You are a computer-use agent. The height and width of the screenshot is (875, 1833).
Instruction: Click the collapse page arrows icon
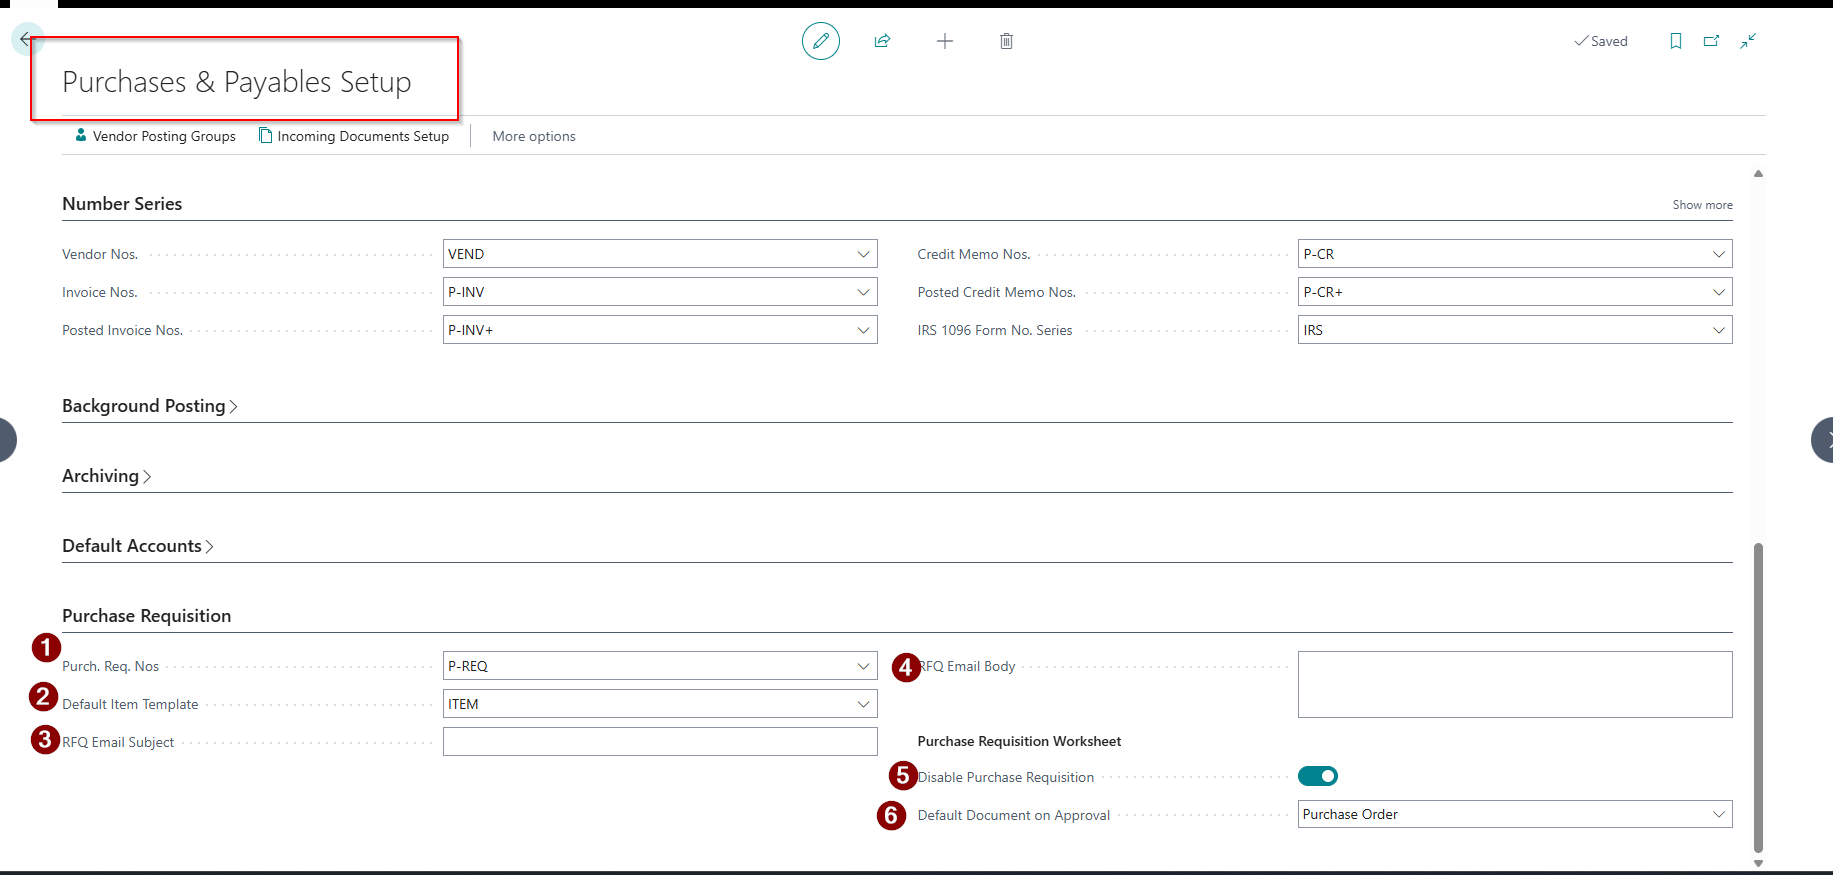[1747, 41]
